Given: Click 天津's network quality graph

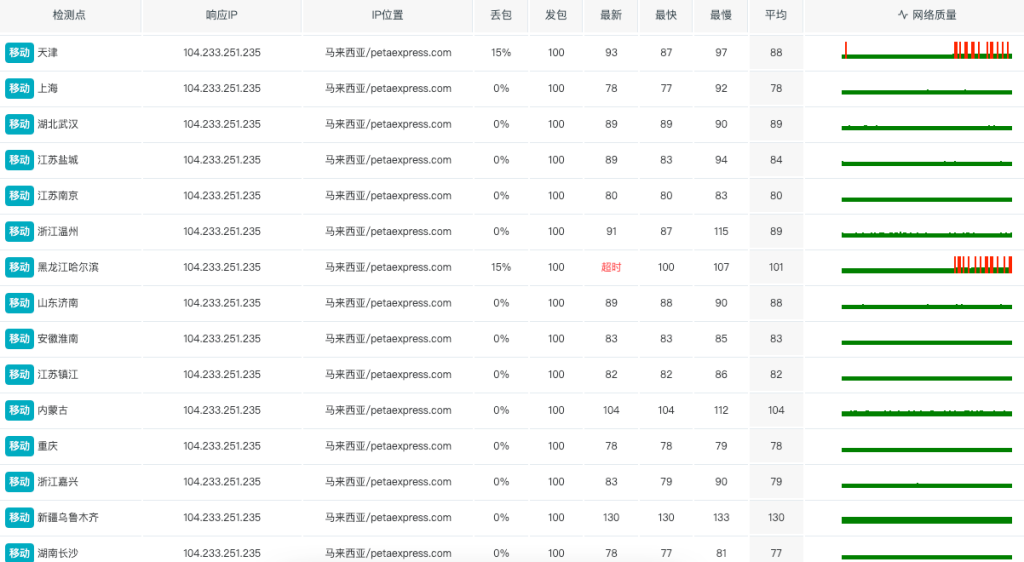Looking at the screenshot, I should pos(927,53).
